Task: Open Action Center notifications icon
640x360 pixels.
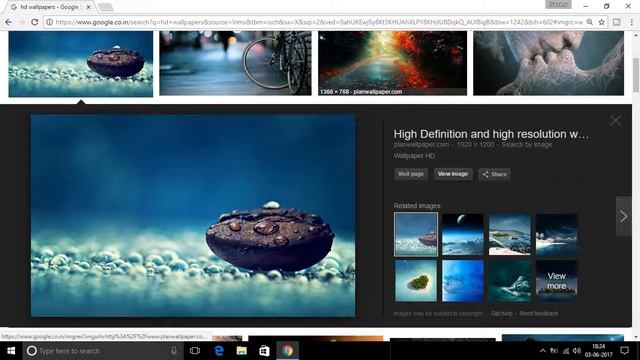Action: 624,351
